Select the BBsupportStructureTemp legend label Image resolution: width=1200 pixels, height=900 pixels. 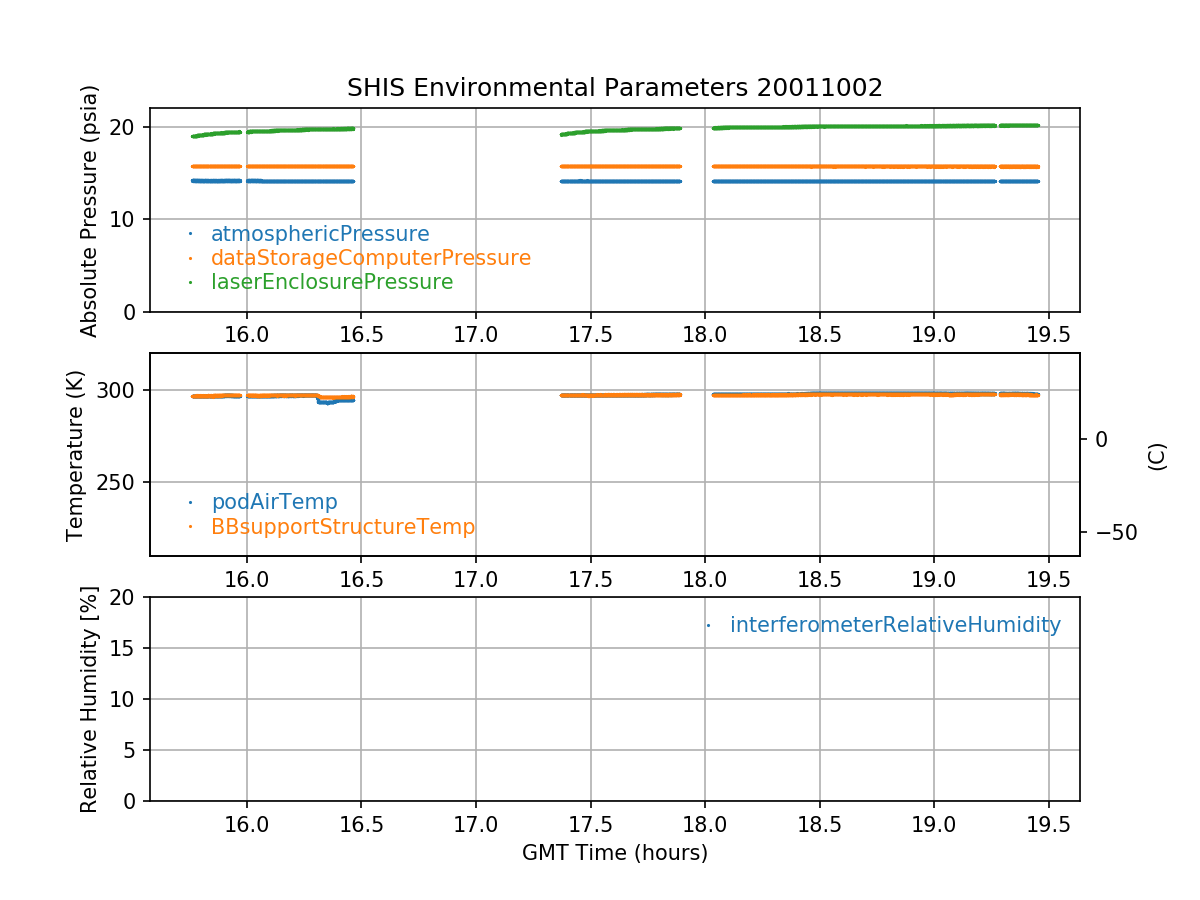click(342, 526)
